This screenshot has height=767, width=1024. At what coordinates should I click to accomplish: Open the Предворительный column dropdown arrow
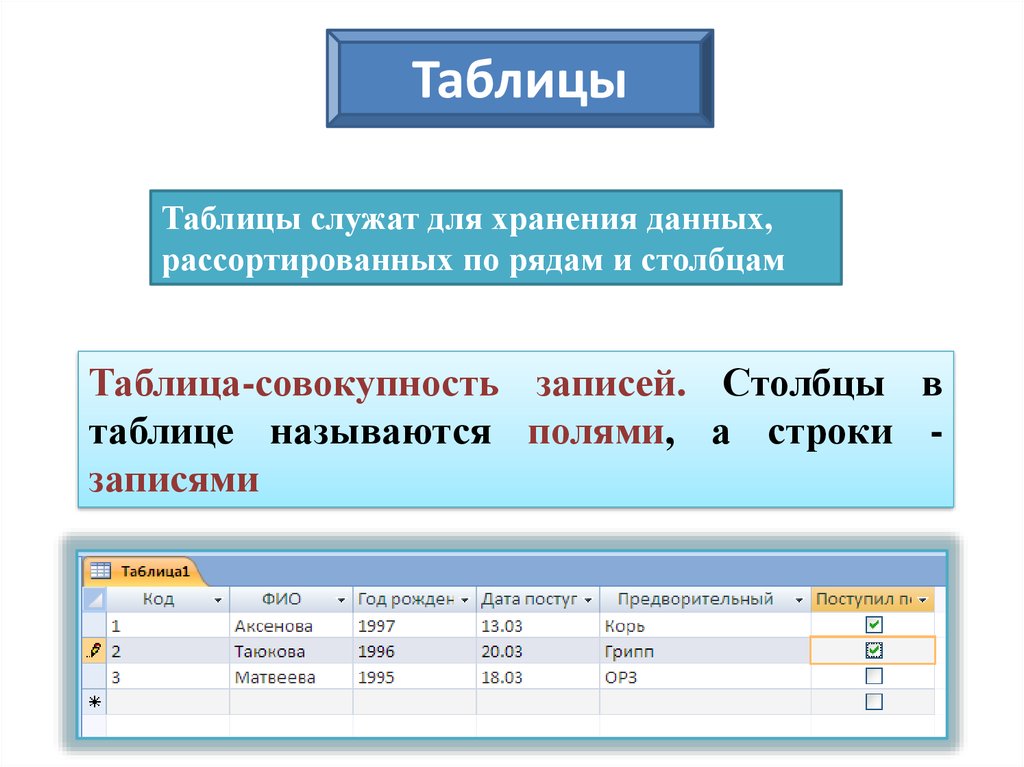click(798, 600)
